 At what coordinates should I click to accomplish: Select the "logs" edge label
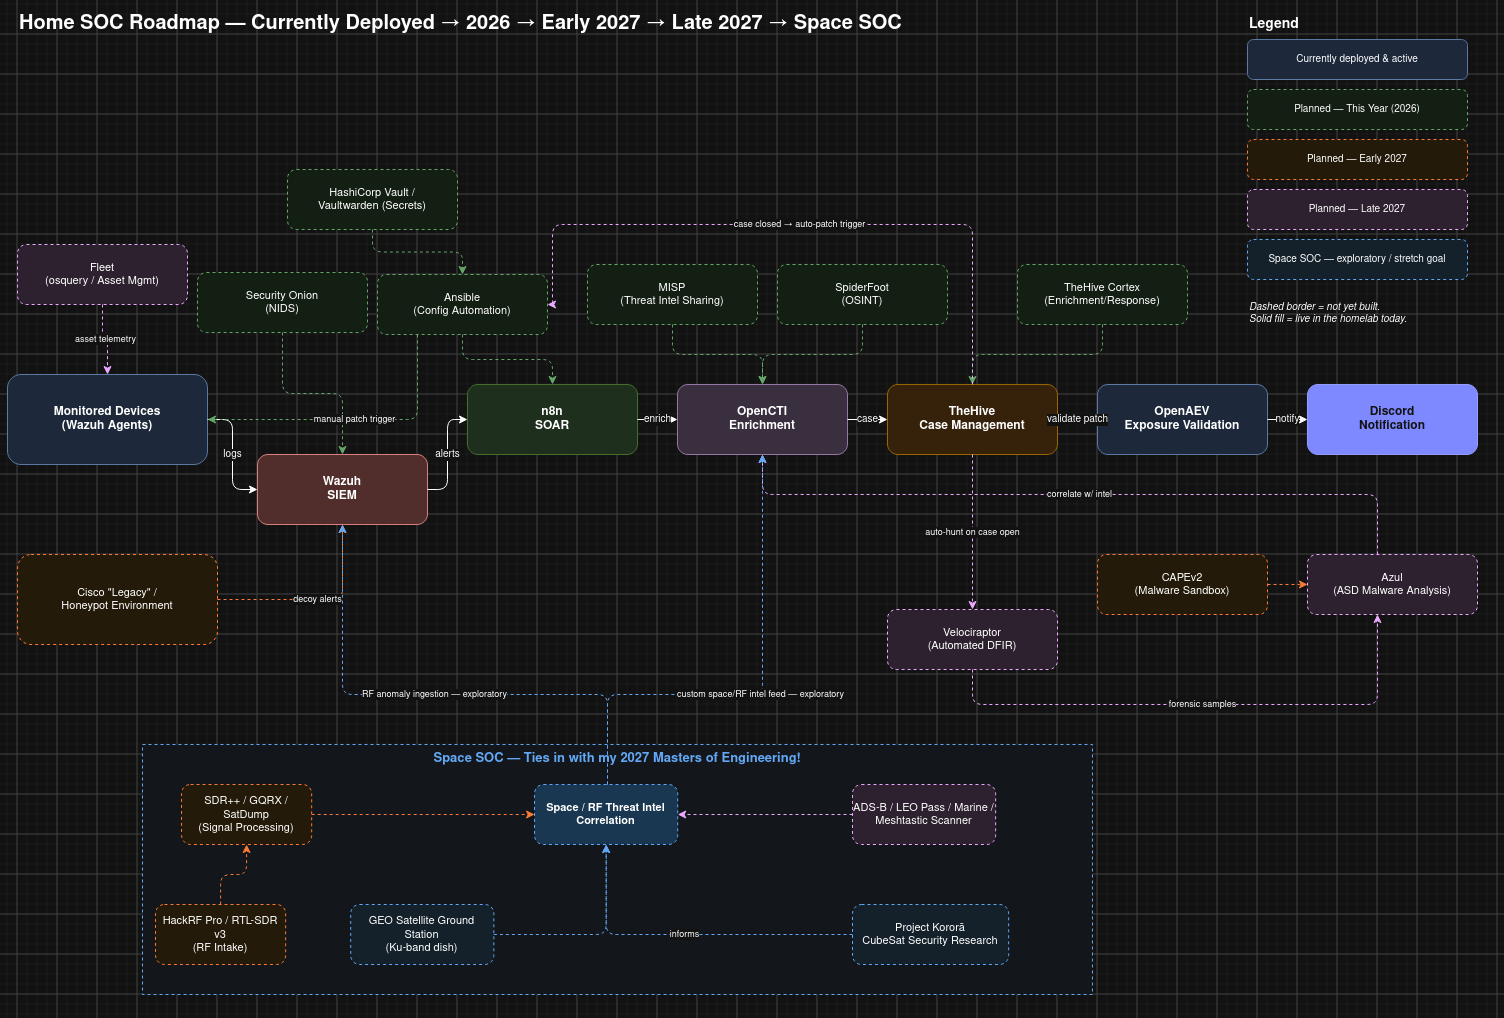tap(232, 454)
